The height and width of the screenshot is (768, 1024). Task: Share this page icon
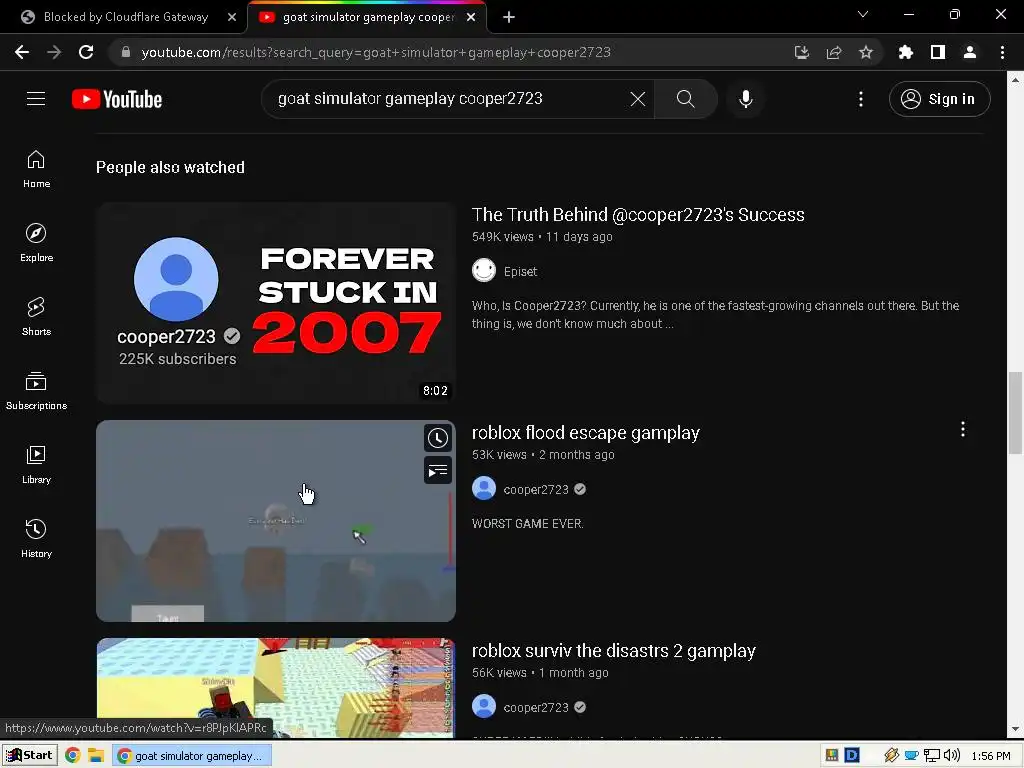click(x=834, y=52)
